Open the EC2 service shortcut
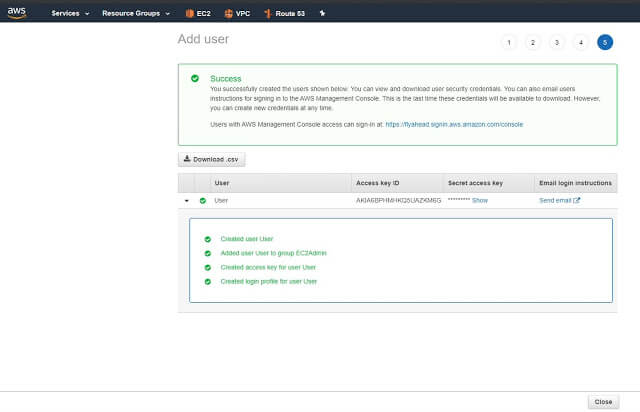The height and width of the screenshot is (412, 640). (x=196, y=14)
